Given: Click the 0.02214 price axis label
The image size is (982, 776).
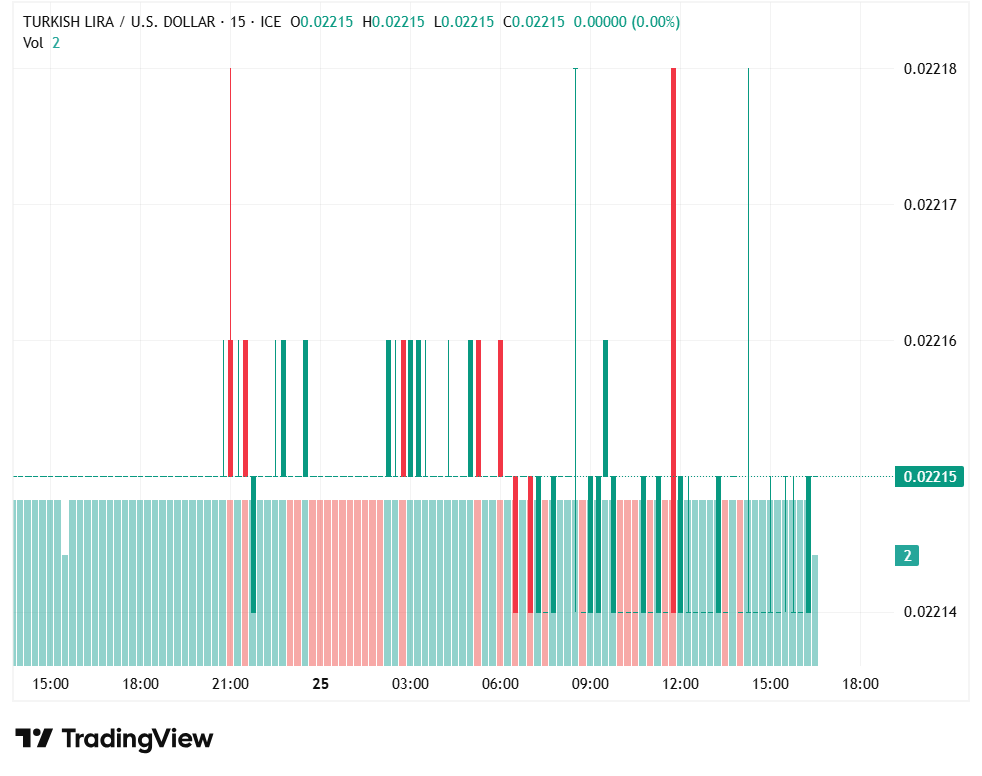Looking at the screenshot, I should [930, 612].
